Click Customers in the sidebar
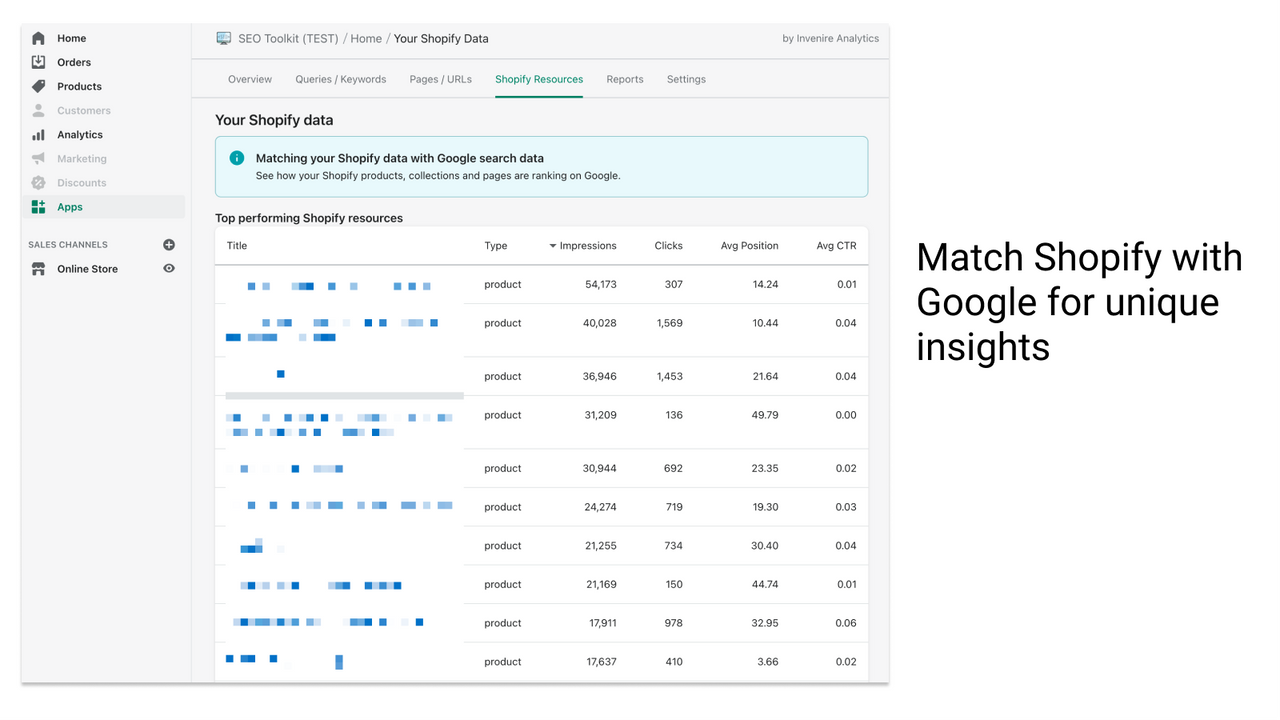 pyautogui.click(x=84, y=111)
